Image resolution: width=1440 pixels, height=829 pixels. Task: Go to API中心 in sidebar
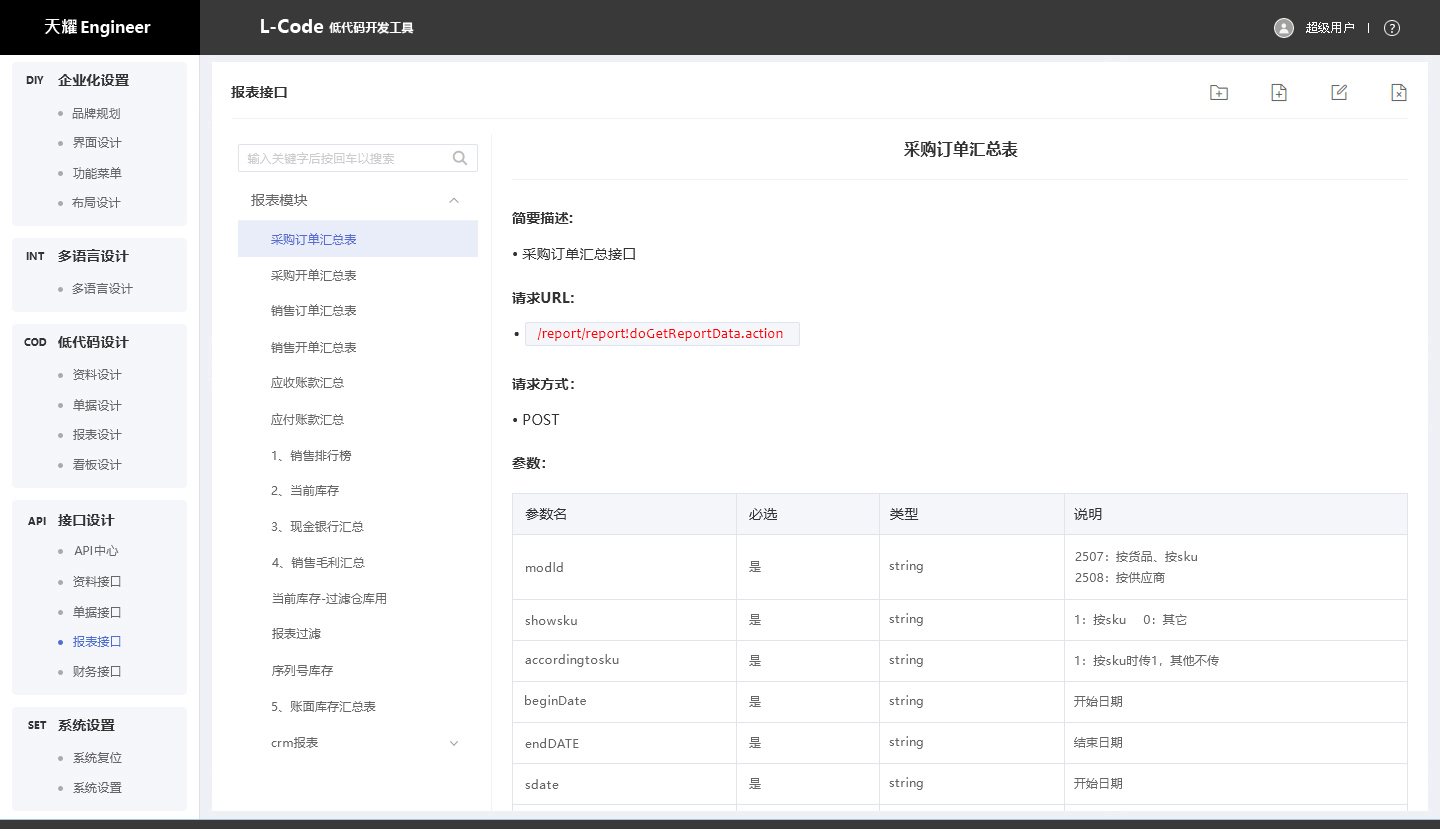click(96, 551)
